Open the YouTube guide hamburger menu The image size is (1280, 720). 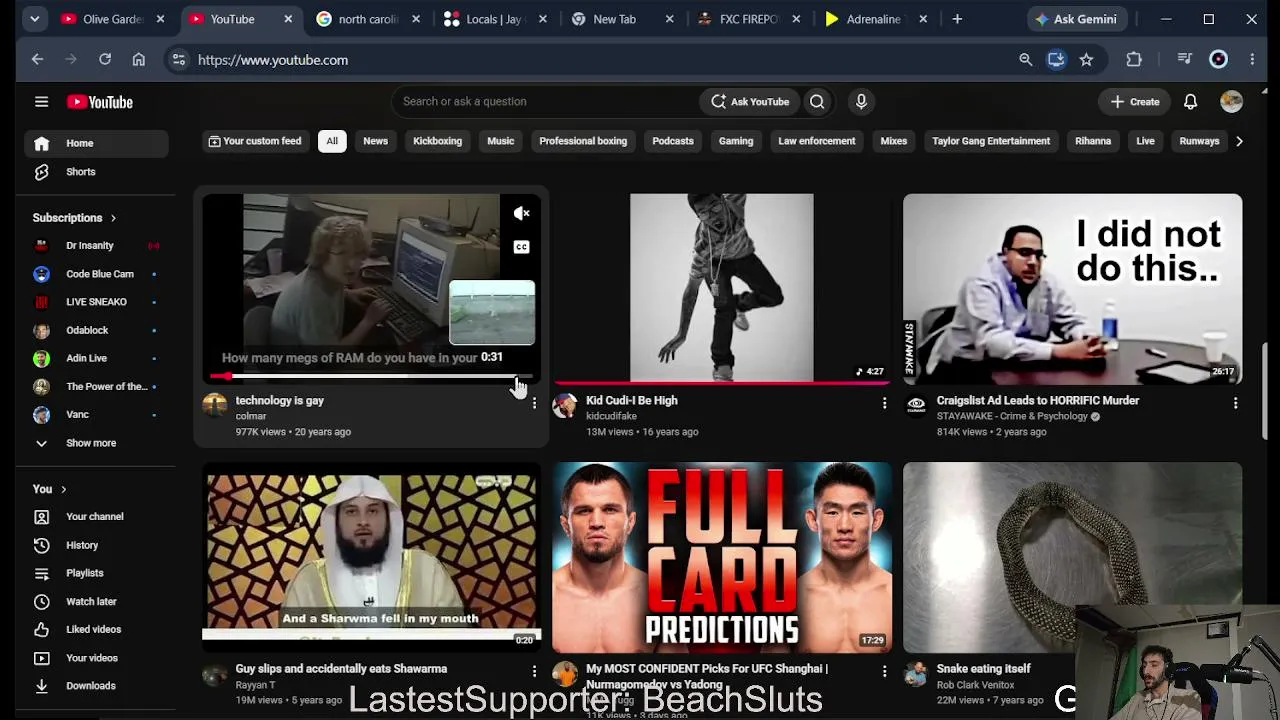pos(41,101)
